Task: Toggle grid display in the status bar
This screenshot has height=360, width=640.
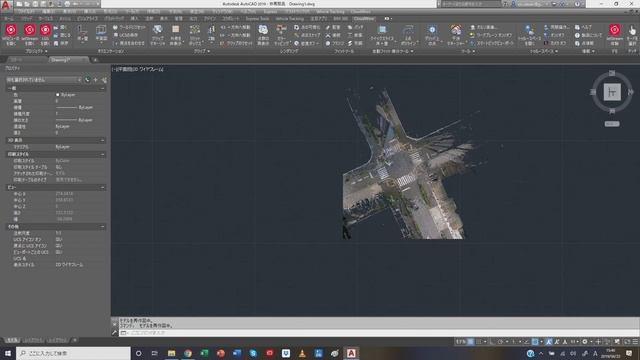Action: 471,342
